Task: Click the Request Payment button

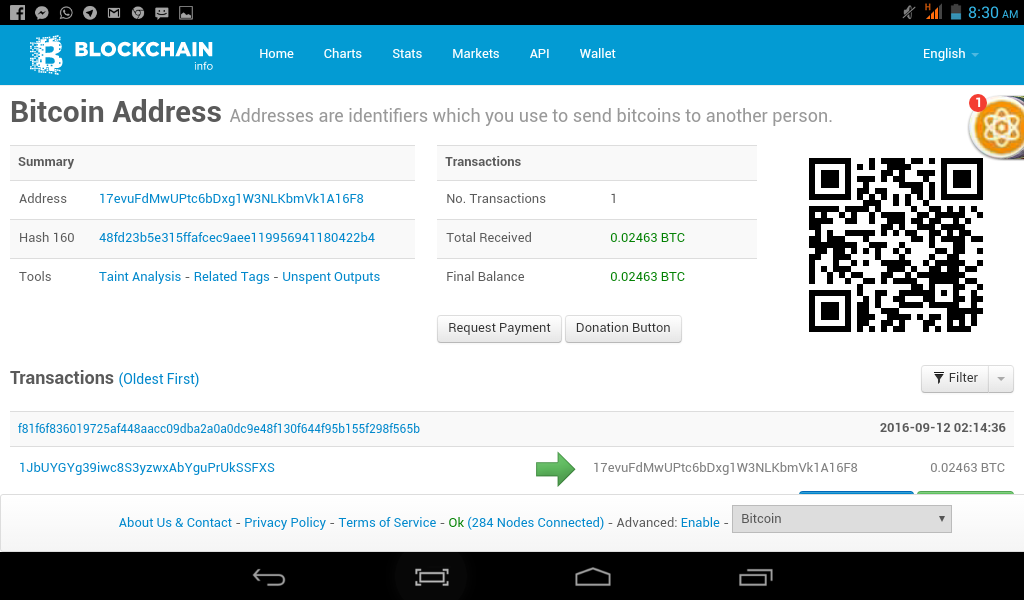Action: (x=499, y=328)
